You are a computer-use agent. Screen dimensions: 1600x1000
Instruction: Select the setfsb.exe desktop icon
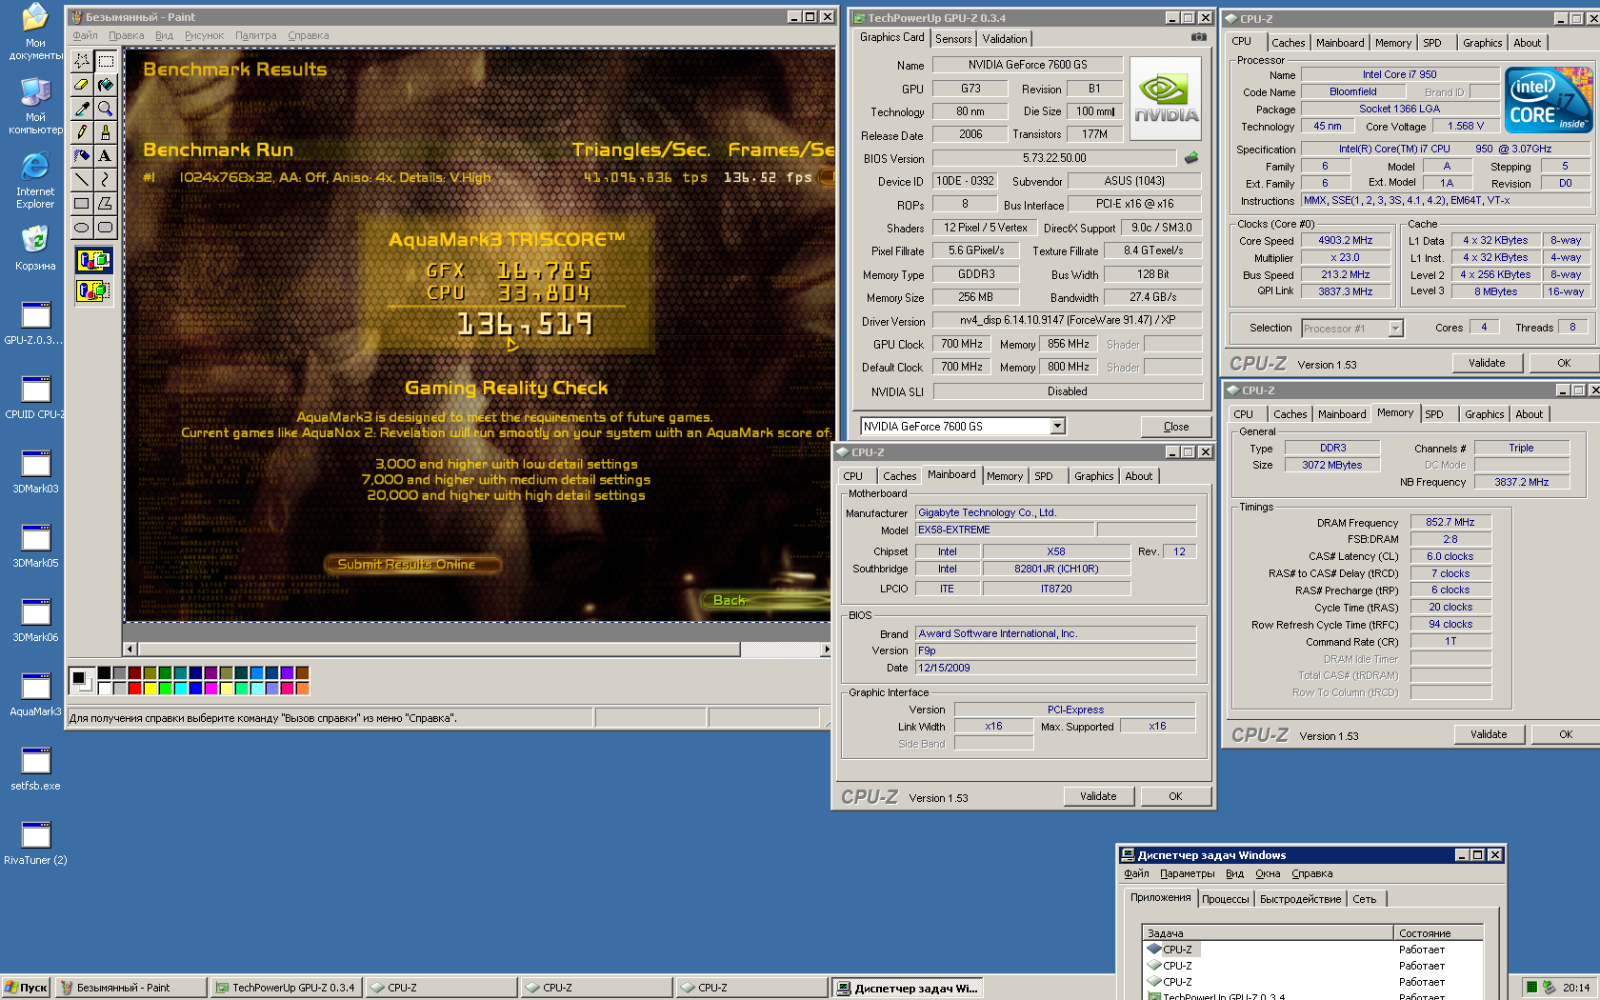35,769
